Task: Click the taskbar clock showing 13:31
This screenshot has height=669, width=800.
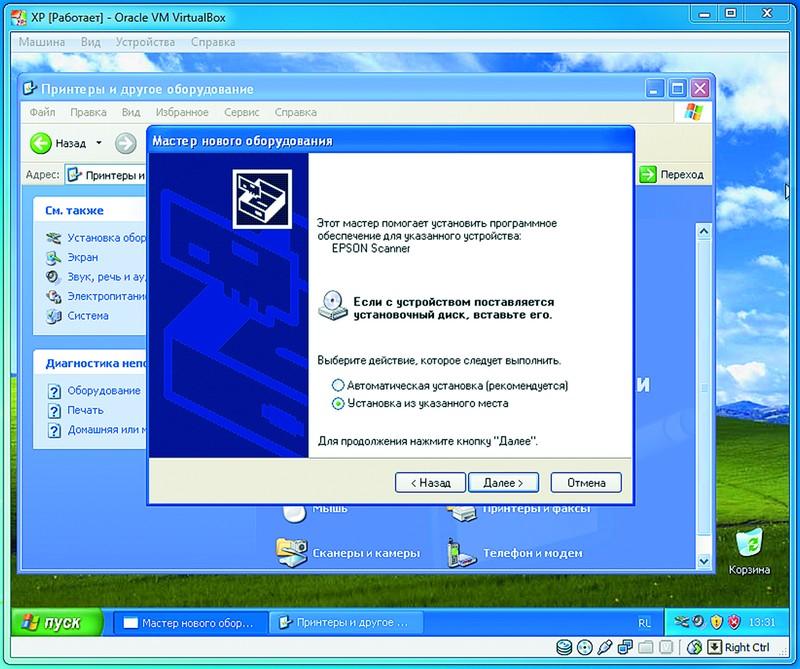Action: [x=762, y=623]
